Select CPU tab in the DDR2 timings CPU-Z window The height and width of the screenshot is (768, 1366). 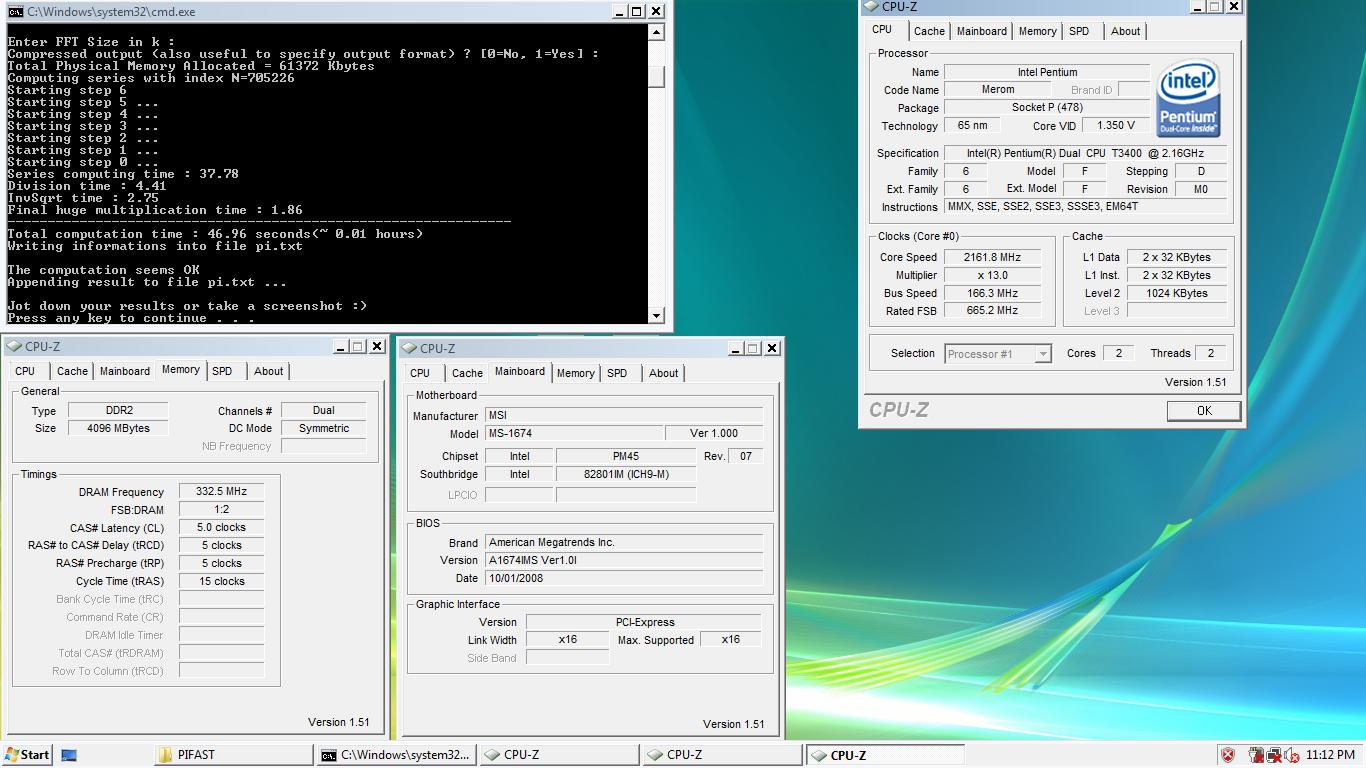(25, 371)
